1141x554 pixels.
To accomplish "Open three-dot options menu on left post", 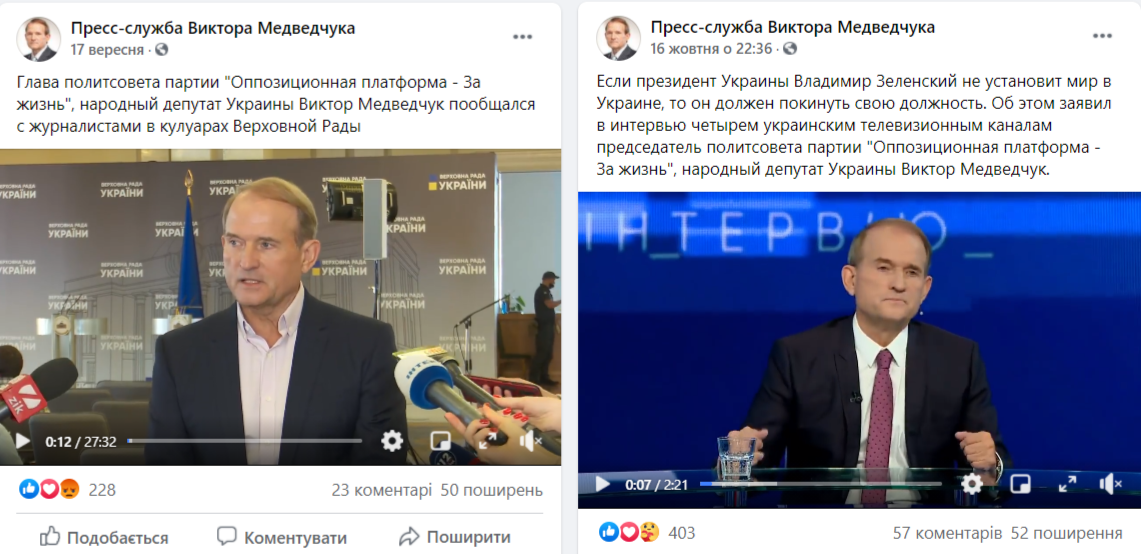I will click(x=522, y=37).
